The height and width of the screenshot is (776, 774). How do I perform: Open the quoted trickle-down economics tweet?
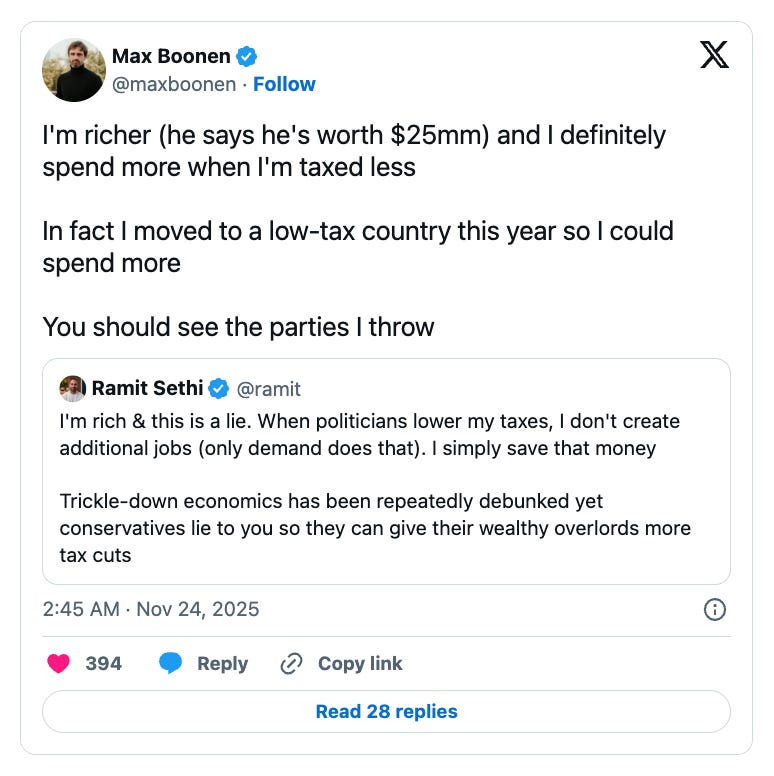[387, 472]
